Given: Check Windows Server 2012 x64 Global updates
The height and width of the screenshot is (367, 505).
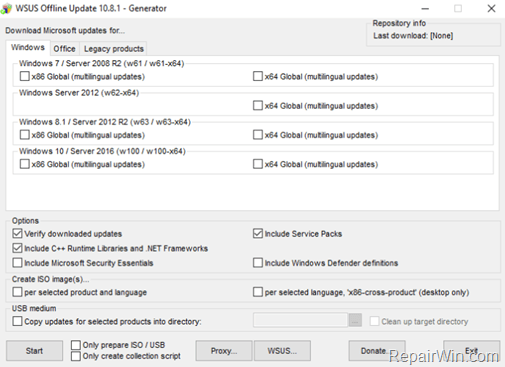Looking at the screenshot, I should [x=258, y=106].
